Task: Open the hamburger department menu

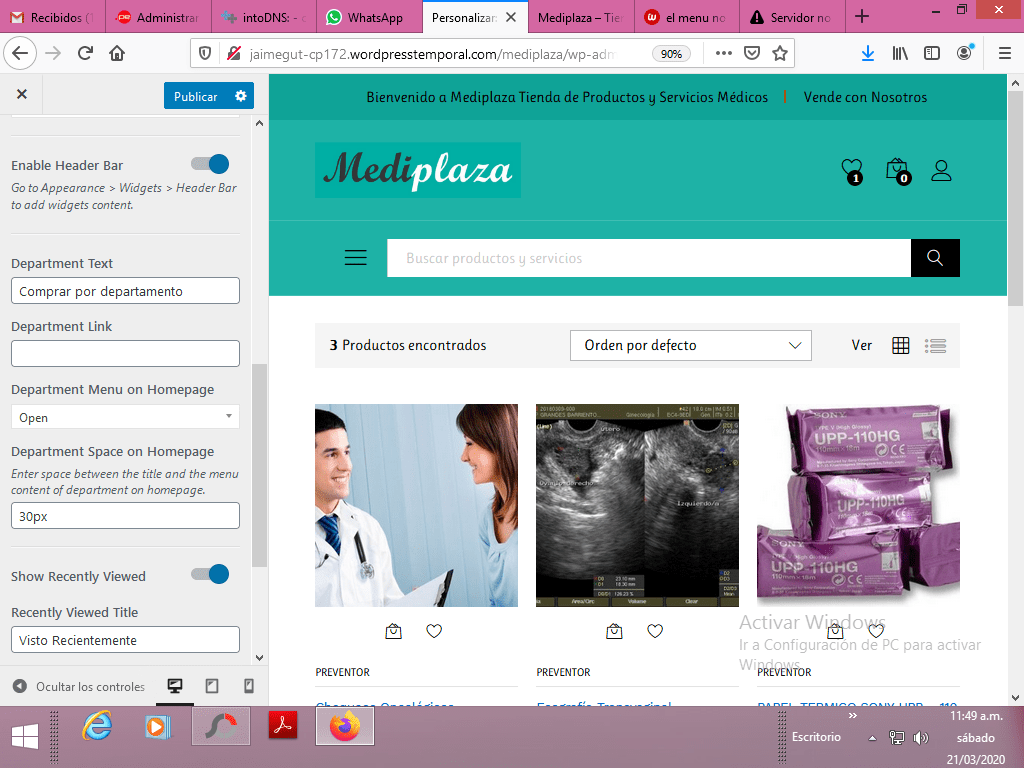Action: pos(356,257)
